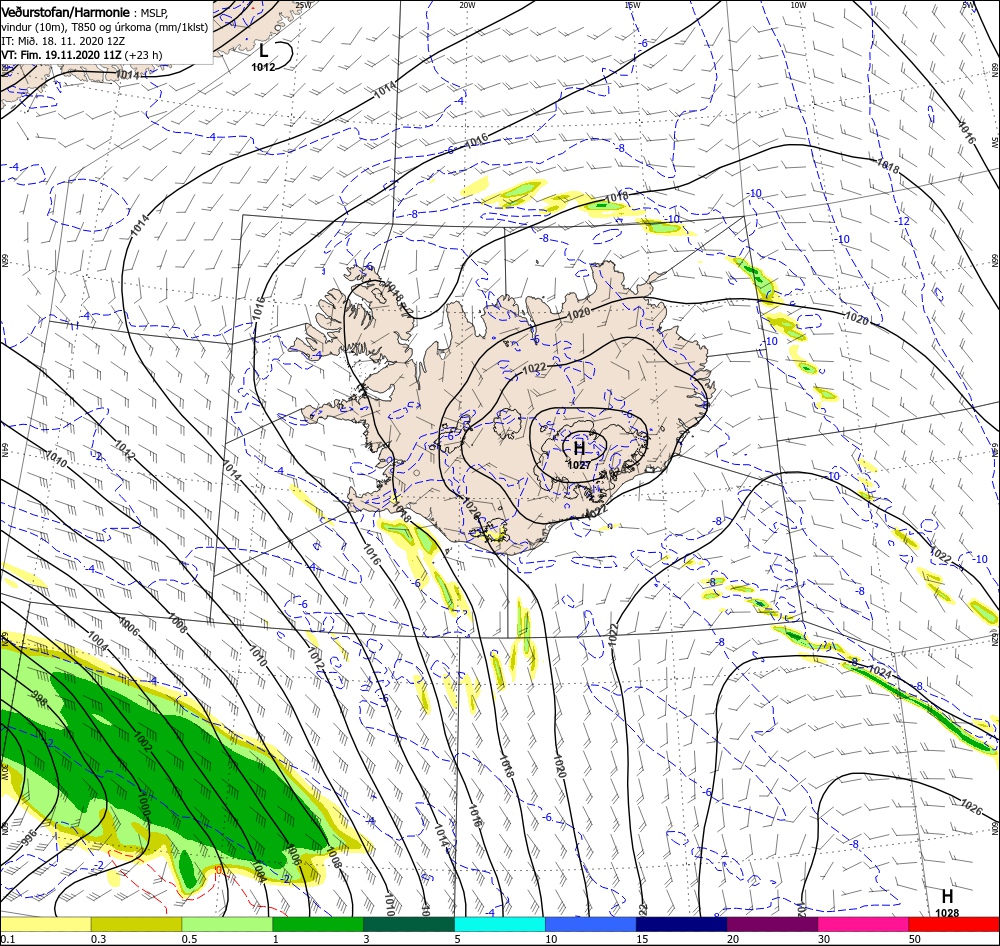Click the '1002' isobar label
Image resolution: width=1000 pixels, height=946 pixels.
coord(142,740)
